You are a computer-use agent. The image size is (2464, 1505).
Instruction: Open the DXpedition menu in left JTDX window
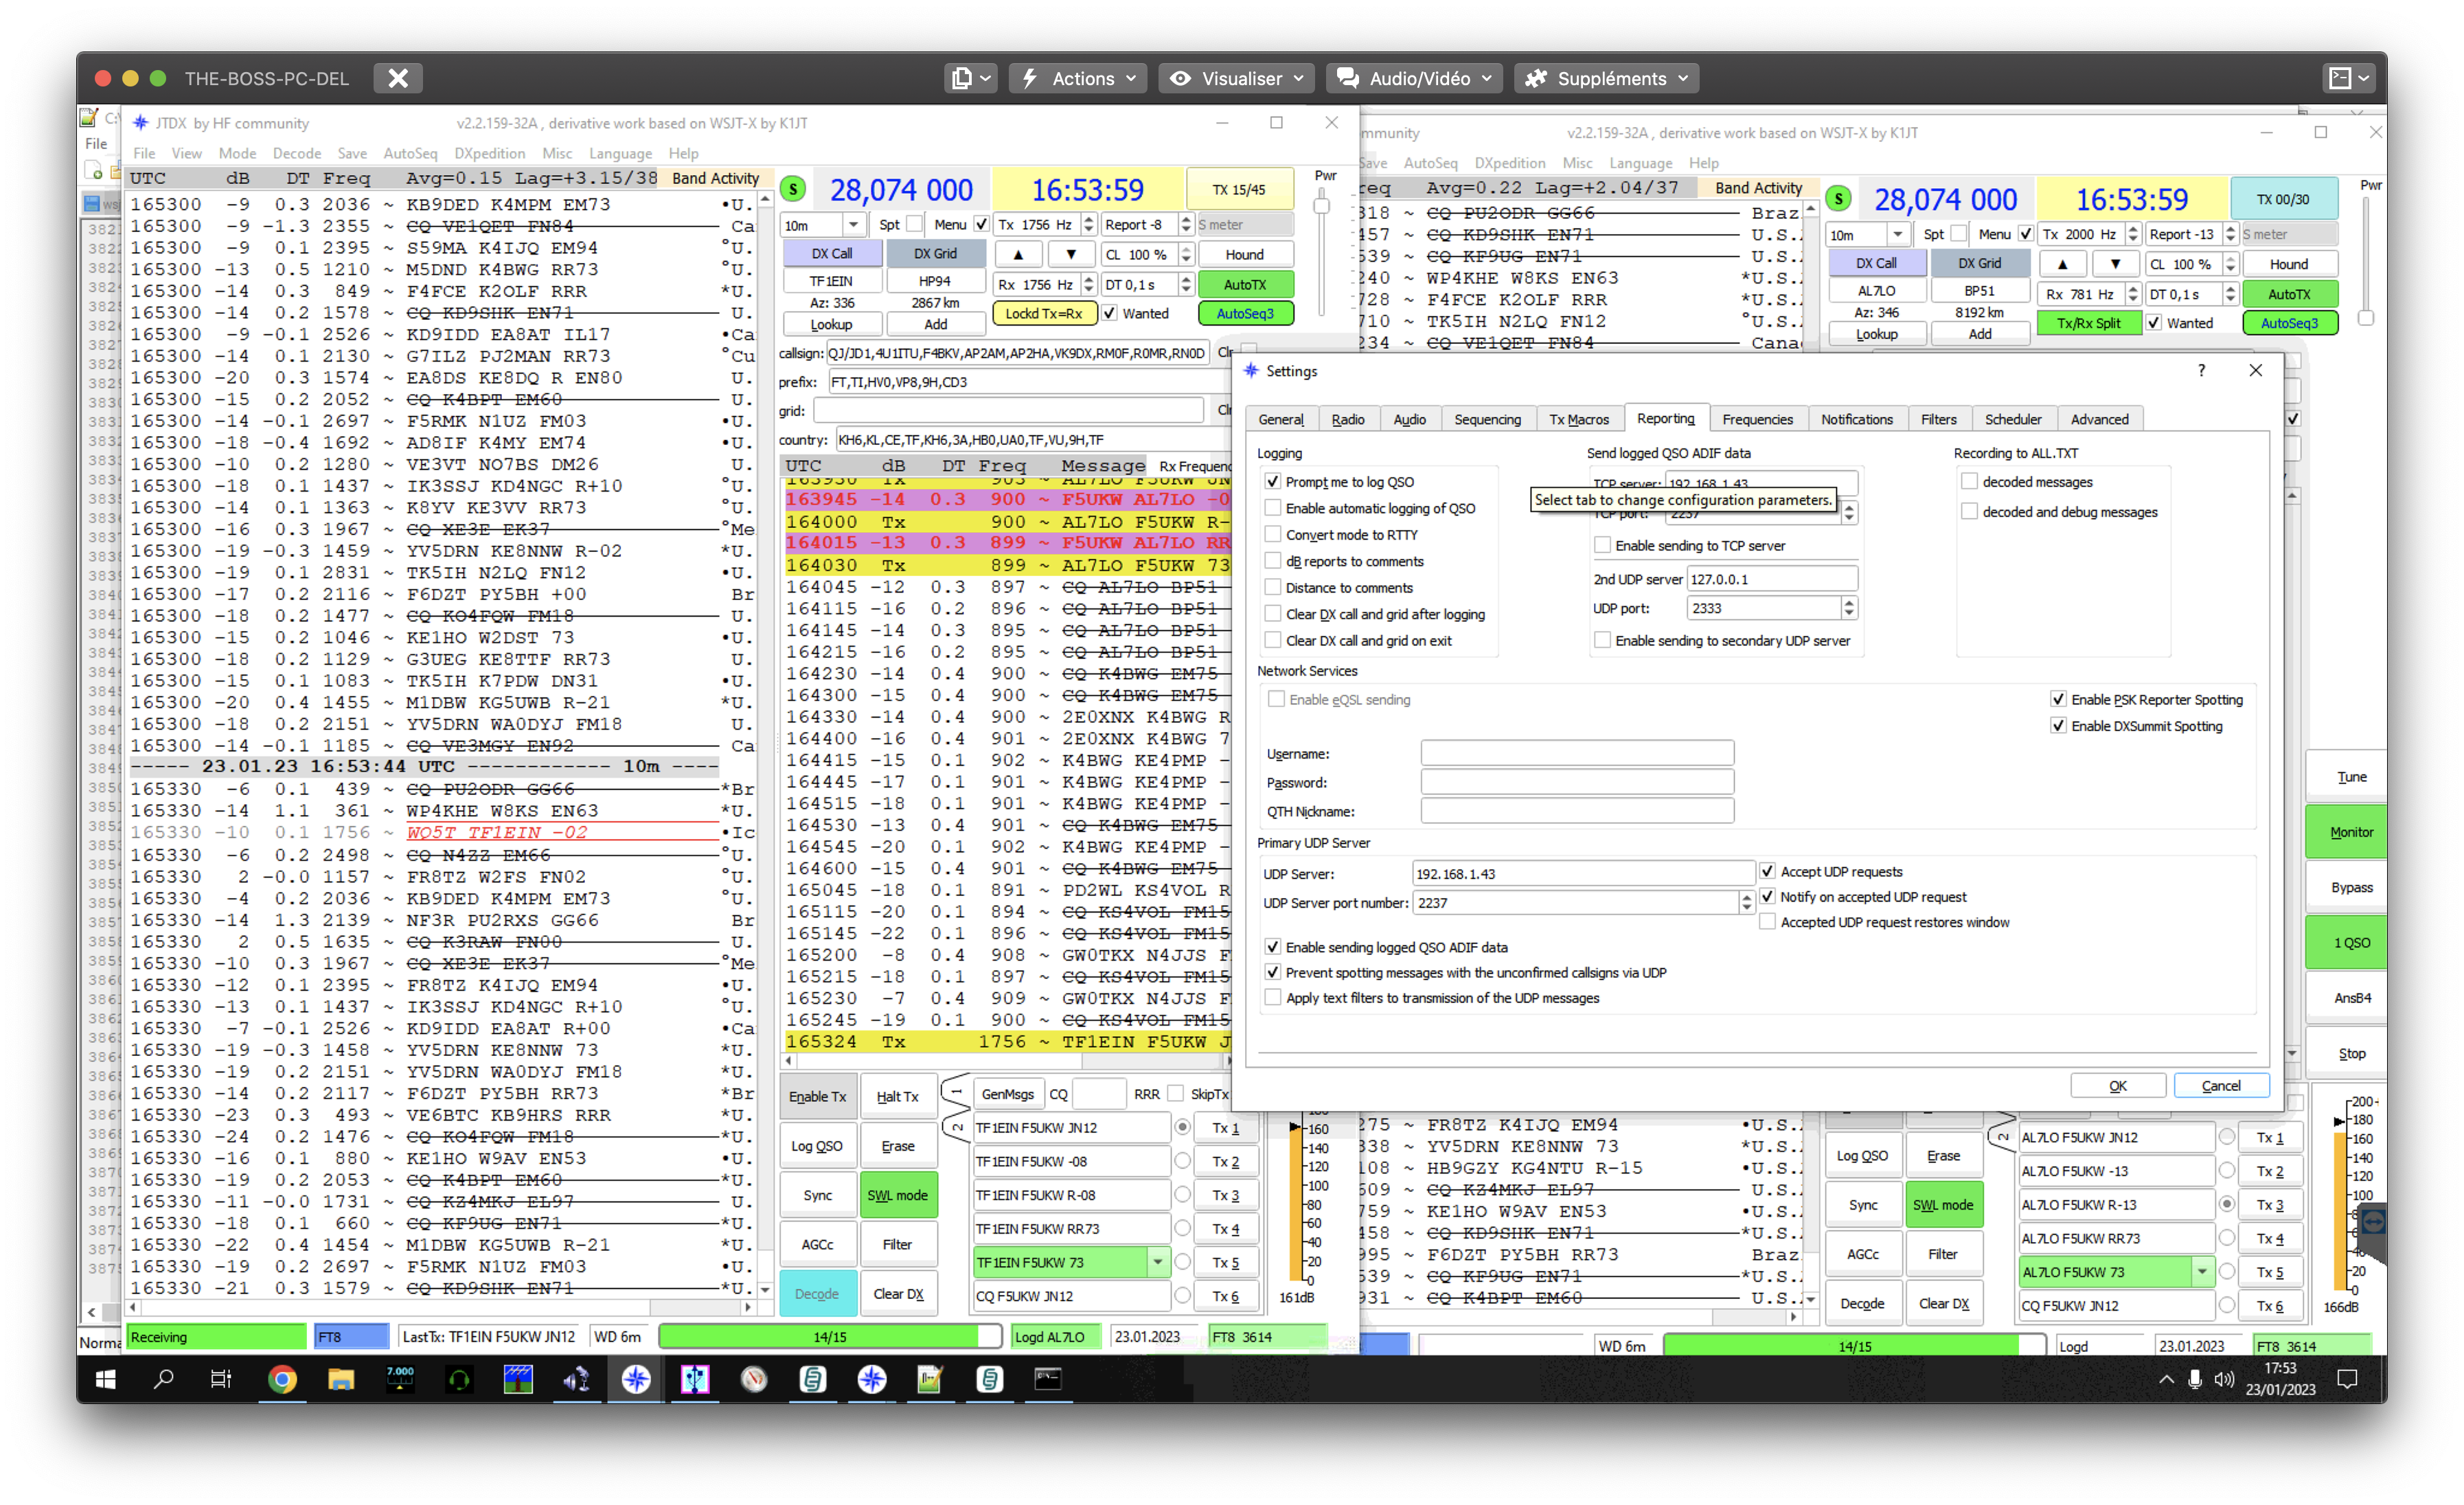489,153
